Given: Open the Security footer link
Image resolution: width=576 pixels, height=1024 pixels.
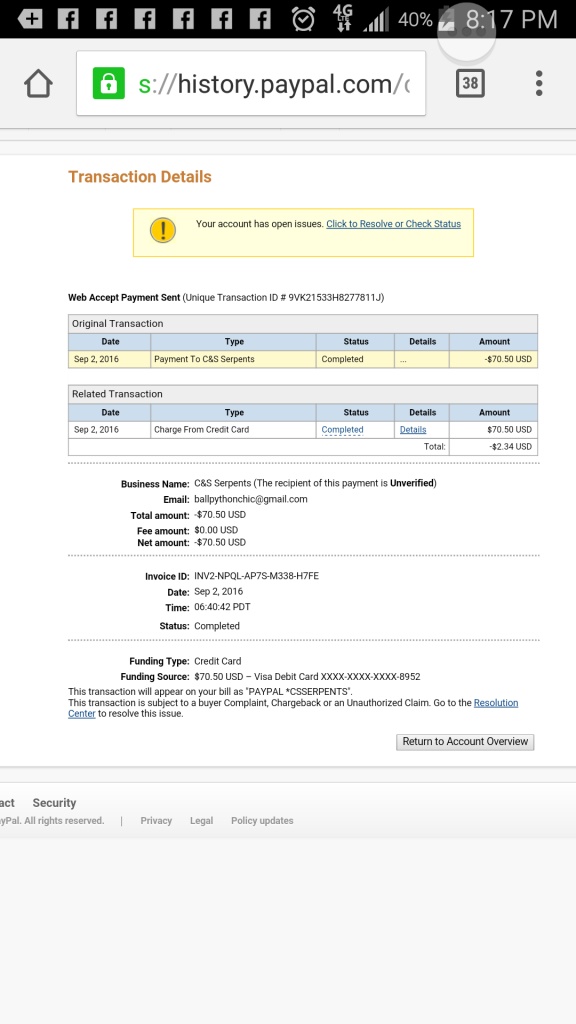Looking at the screenshot, I should 54,803.
